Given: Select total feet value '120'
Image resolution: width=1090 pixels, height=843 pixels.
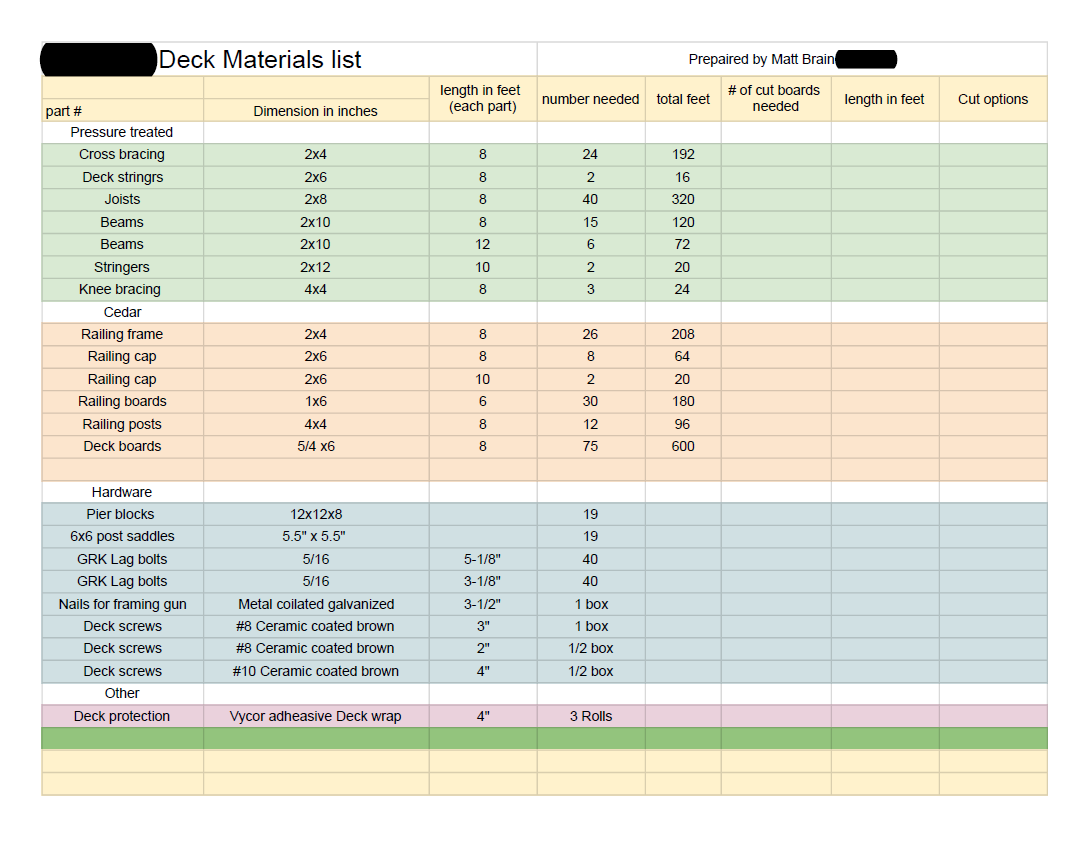Looking at the screenshot, I should tap(683, 222).
